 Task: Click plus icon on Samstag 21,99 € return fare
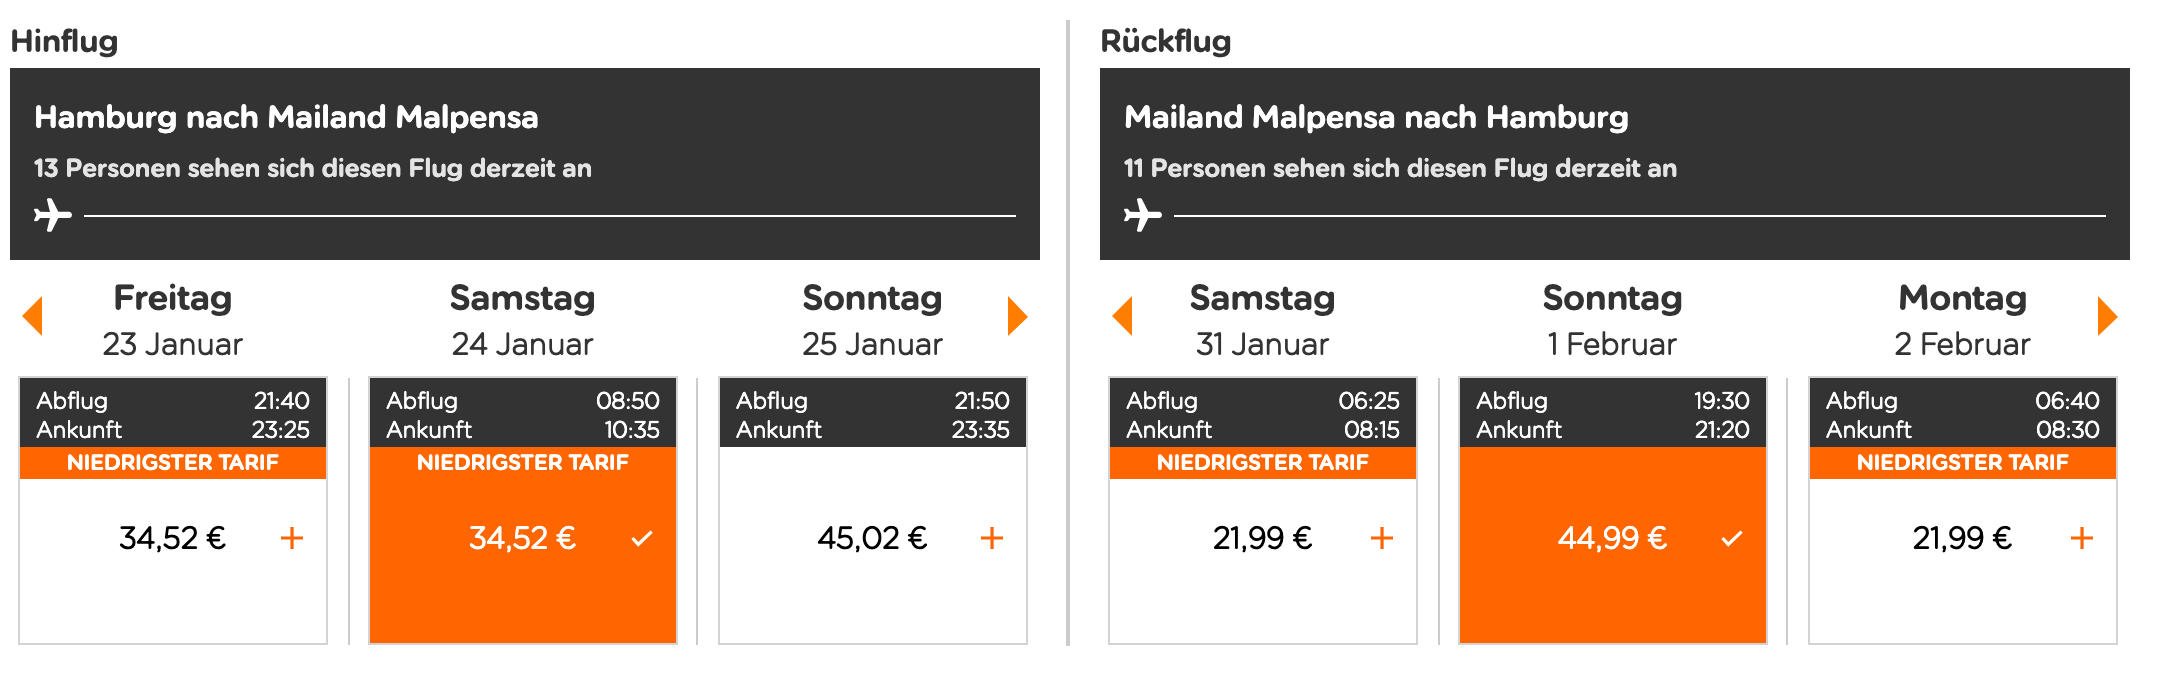(x=1382, y=539)
